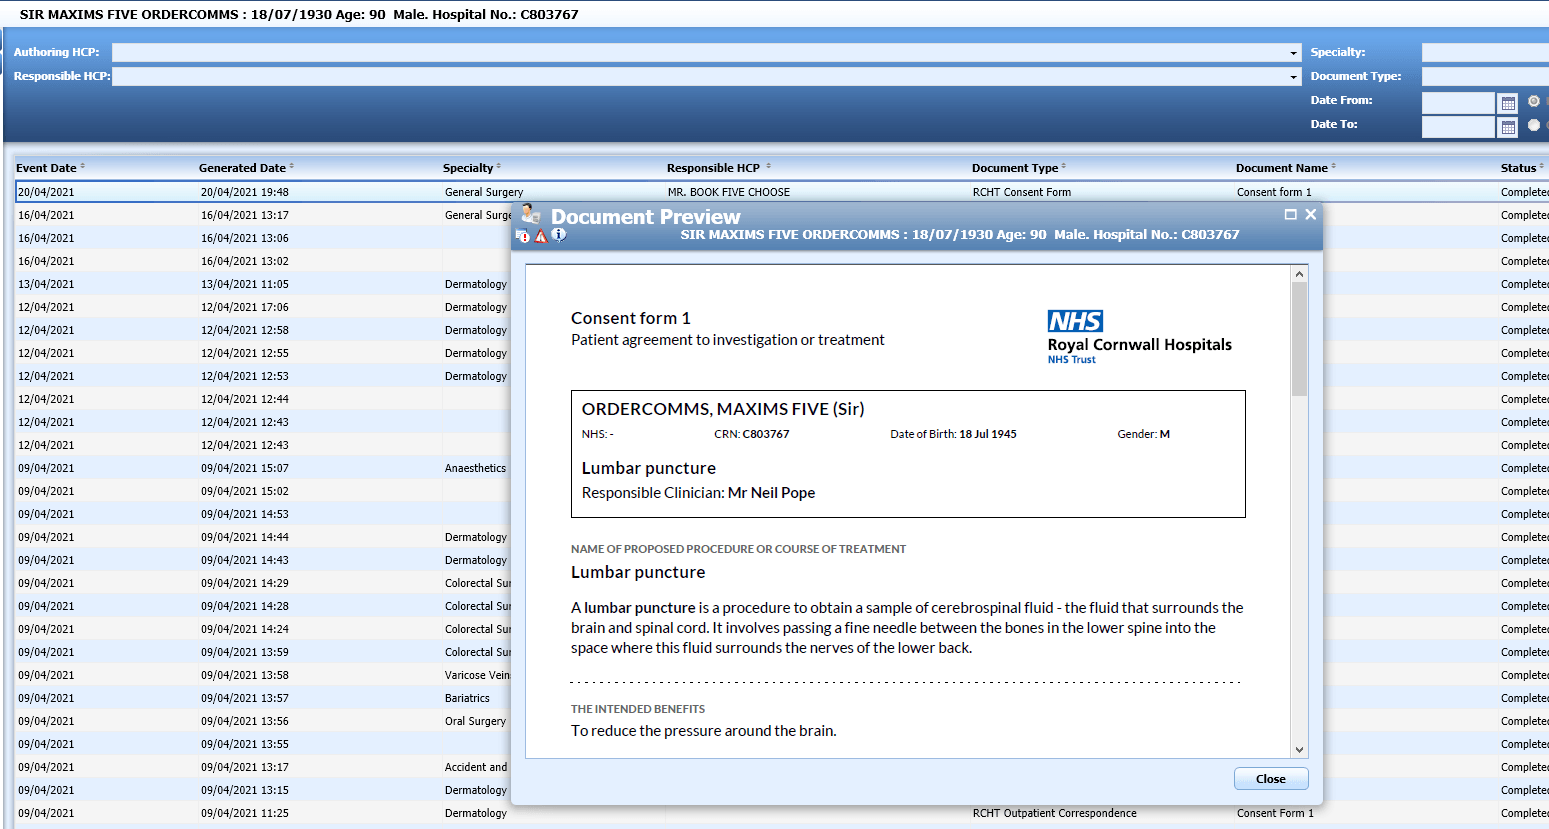Open the Responsible HCP dropdown
The width and height of the screenshot is (1549, 829).
point(1293,76)
